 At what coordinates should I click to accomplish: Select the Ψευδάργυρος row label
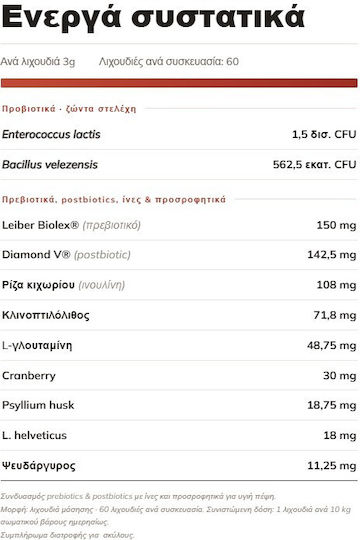point(39,466)
